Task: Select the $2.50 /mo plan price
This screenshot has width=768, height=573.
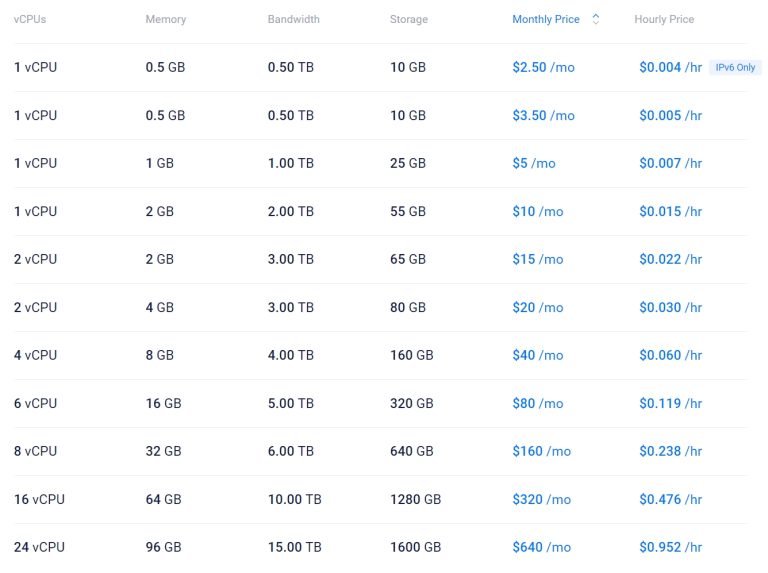Action: pos(543,67)
